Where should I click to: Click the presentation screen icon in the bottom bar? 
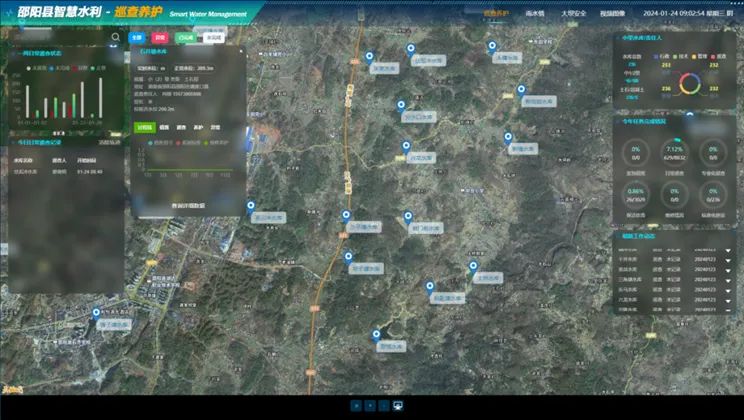tap(398, 406)
